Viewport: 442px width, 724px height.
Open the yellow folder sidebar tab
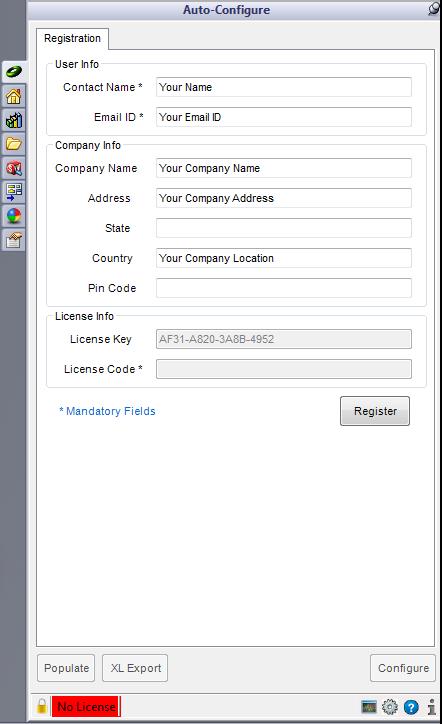pos(13,145)
